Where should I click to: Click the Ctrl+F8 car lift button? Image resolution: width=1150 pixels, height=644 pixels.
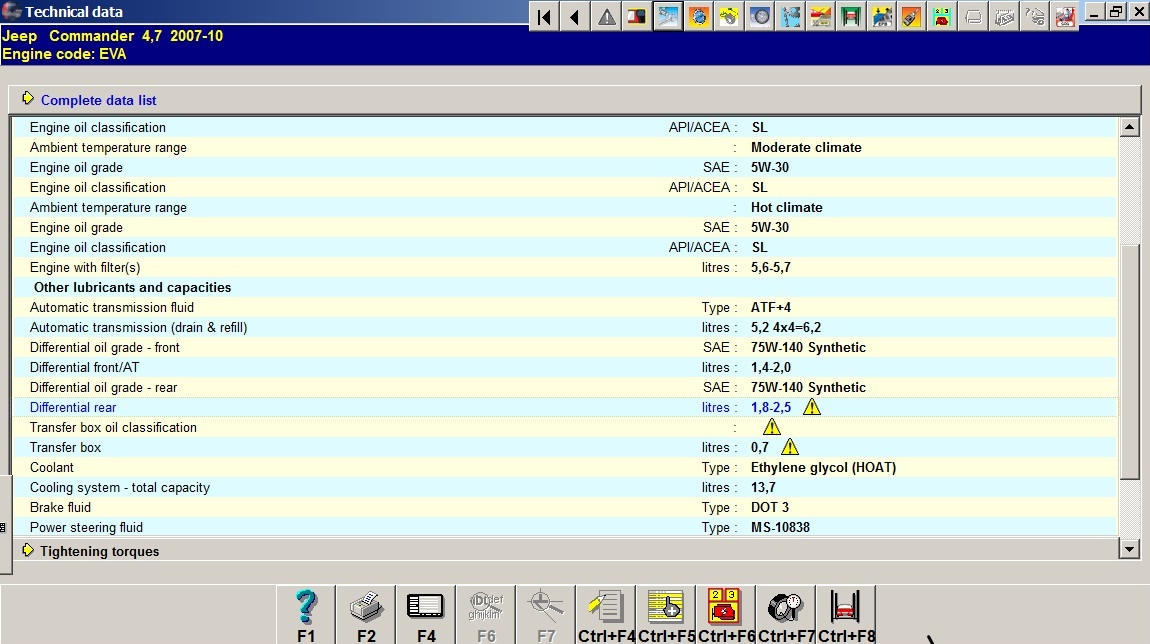click(846, 614)
